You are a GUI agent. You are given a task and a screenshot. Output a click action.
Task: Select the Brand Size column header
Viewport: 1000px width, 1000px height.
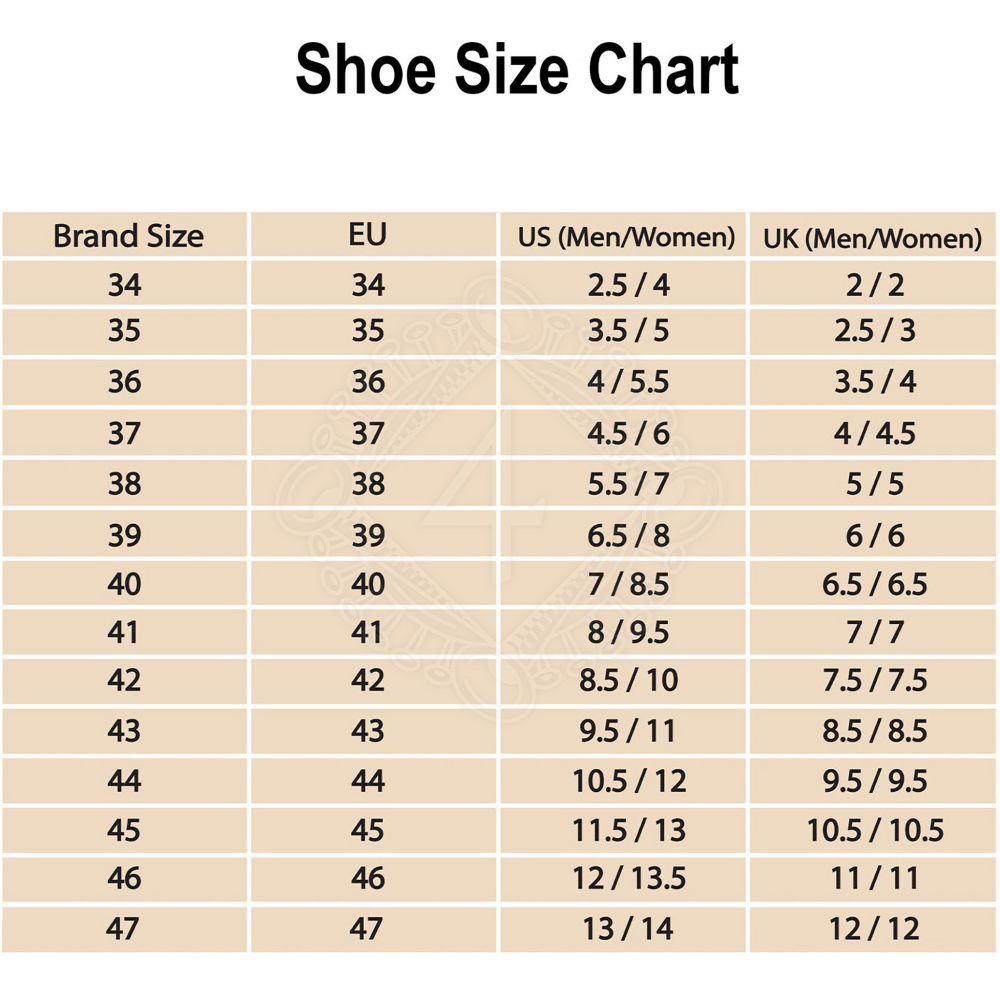(x=127, y=236)
